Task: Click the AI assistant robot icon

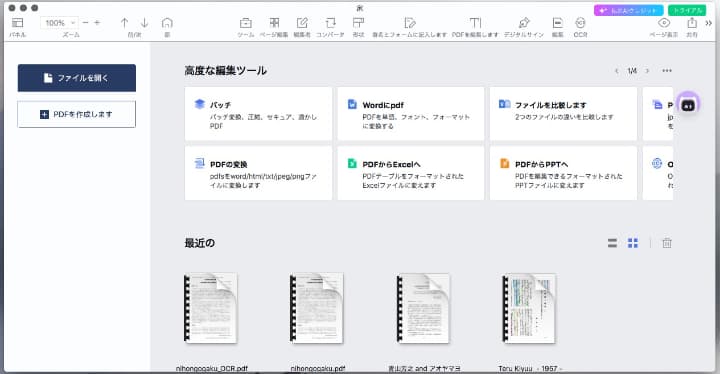Action: (x=687, y=105)
